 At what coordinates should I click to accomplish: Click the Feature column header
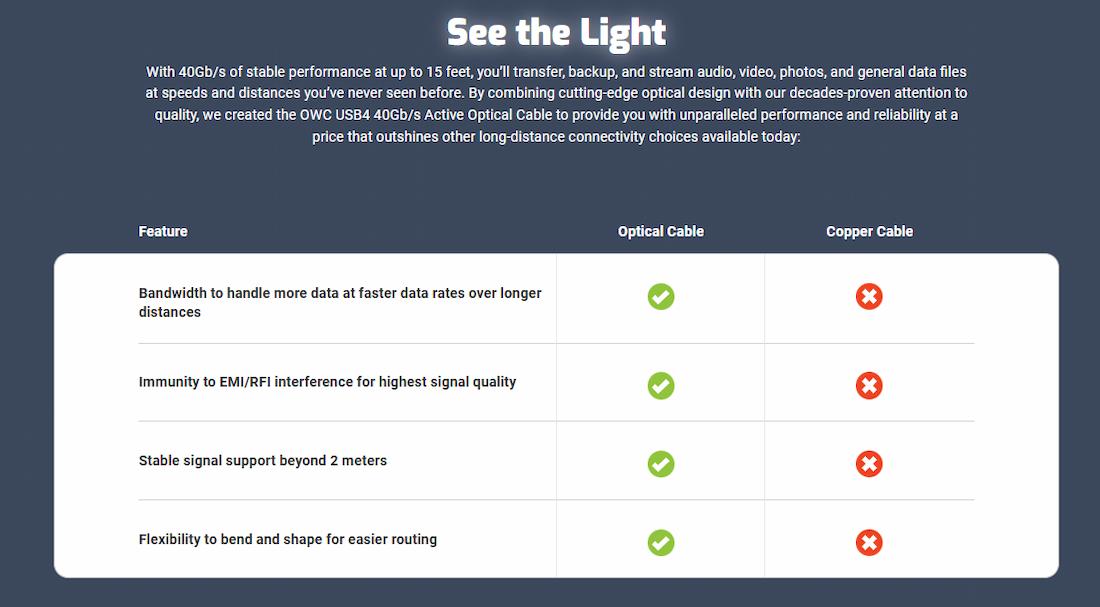(x=163, y=231)
